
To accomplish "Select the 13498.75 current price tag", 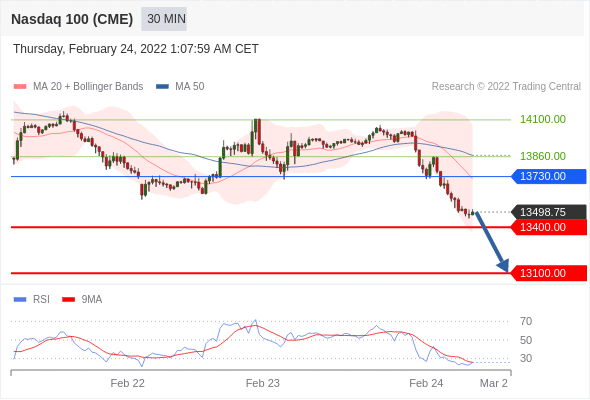I will click(x=549, y=212).
